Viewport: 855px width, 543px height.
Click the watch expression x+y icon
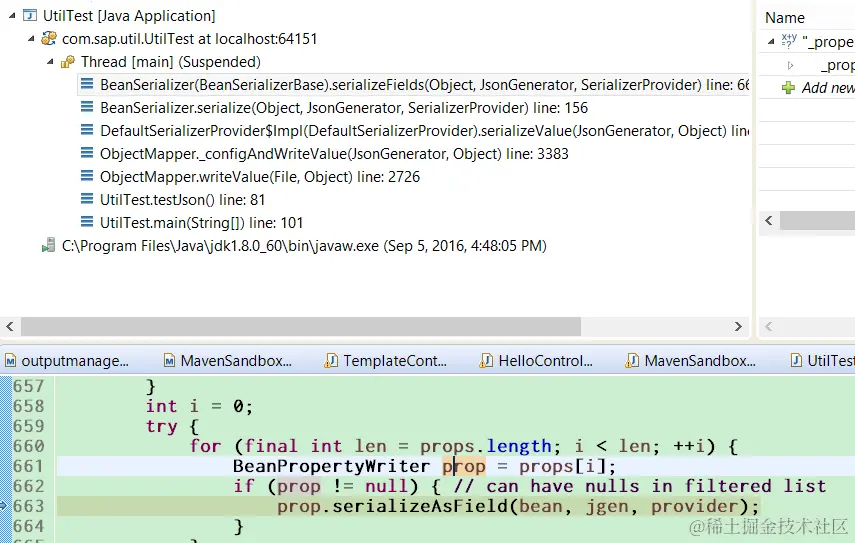tap(788, 40)
